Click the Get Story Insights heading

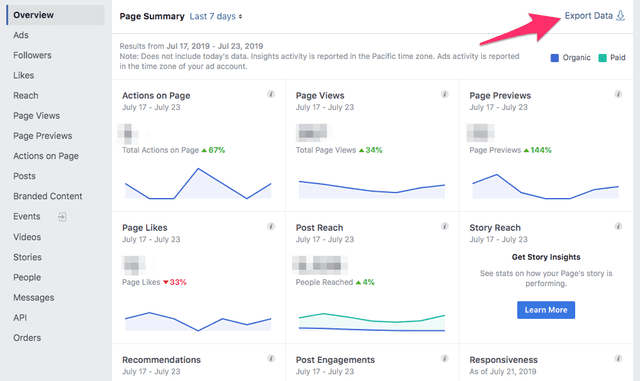(546, 257)
